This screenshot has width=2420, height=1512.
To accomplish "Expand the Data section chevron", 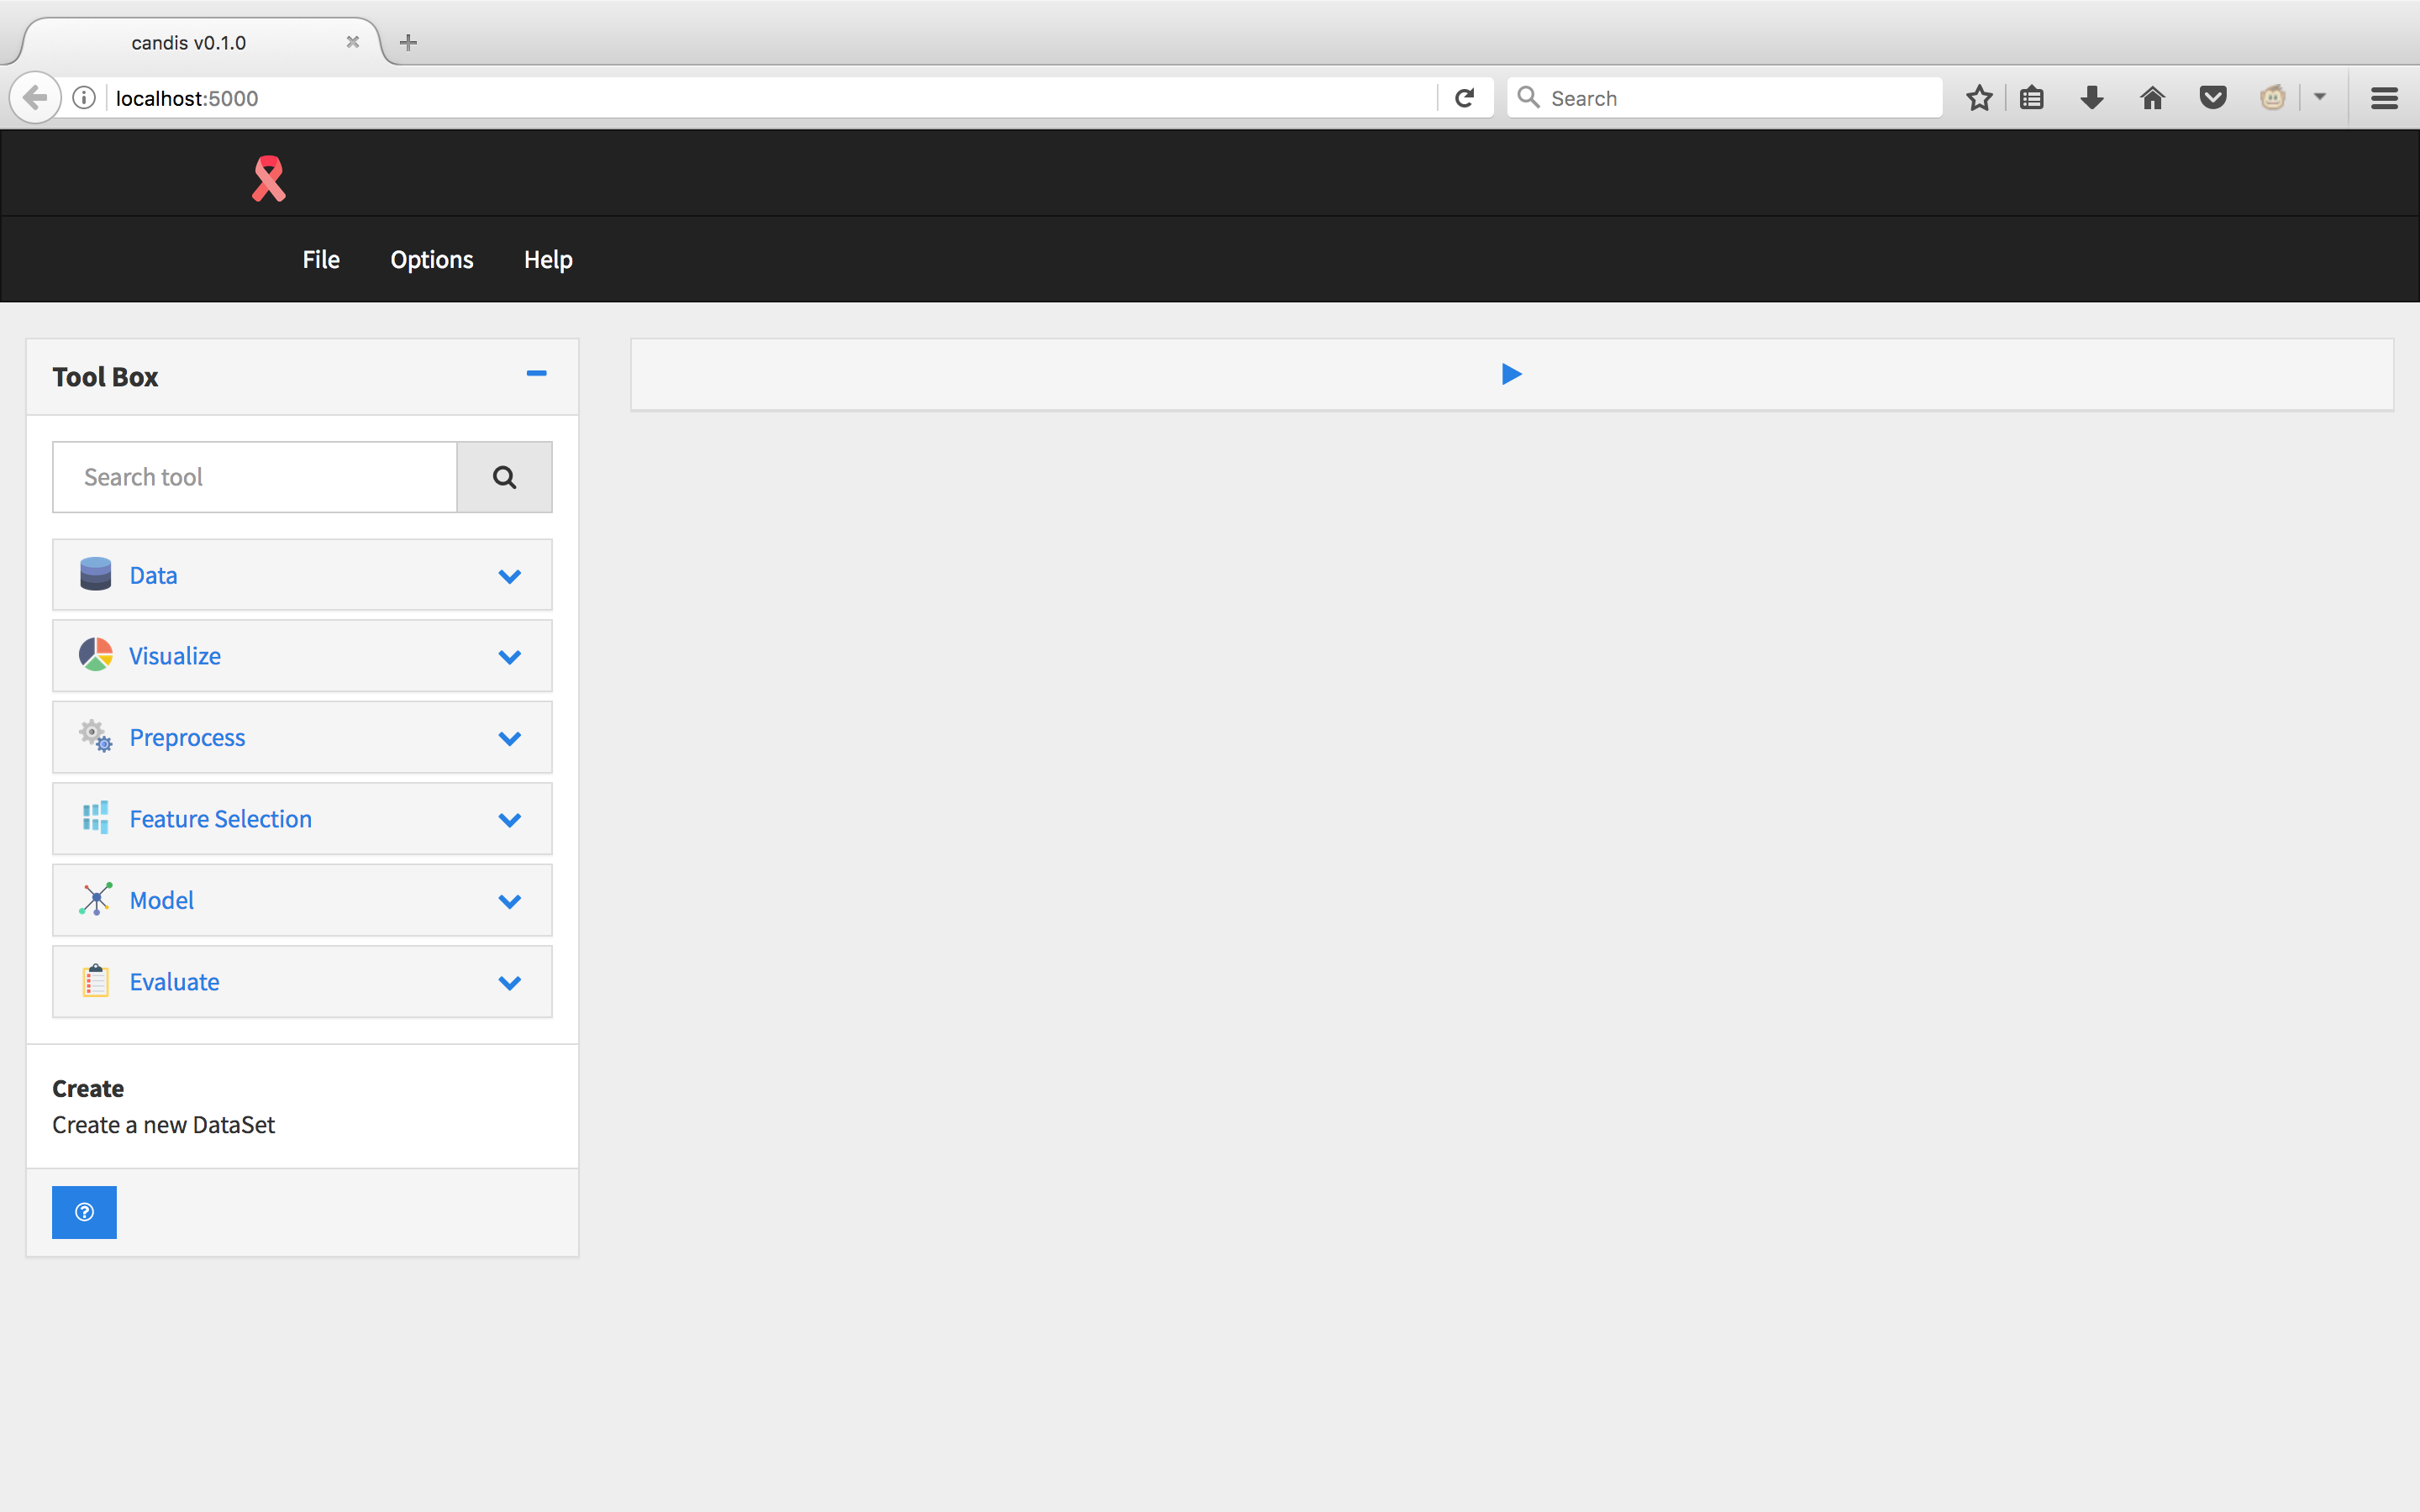I will (x=510, y=576).
